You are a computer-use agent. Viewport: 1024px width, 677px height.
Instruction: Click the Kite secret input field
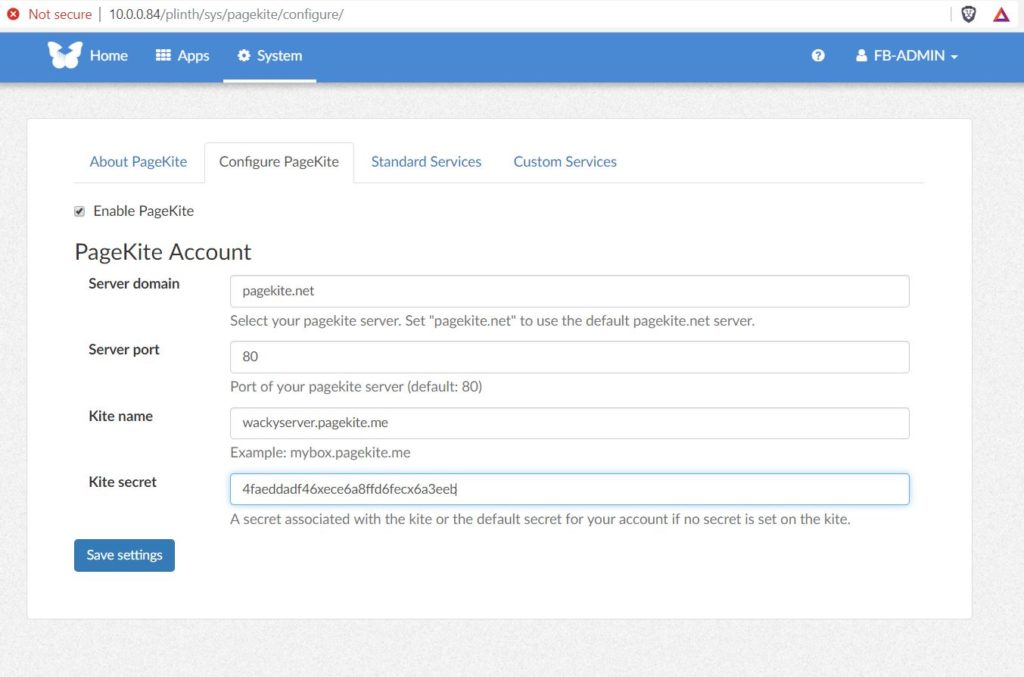coord(569,489)
